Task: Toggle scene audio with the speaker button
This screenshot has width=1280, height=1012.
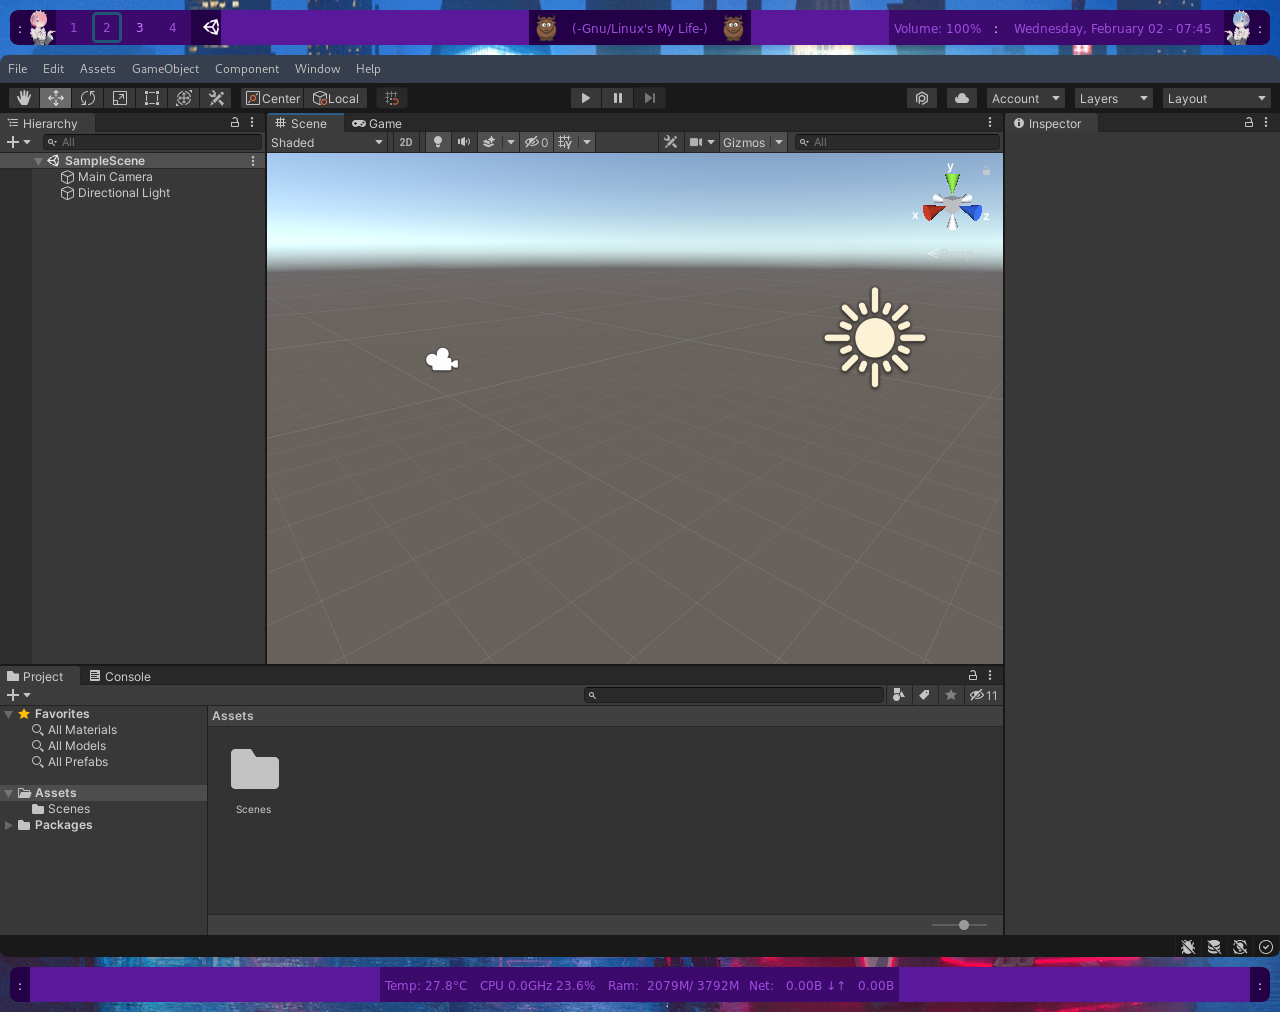Action: (464, 142)
